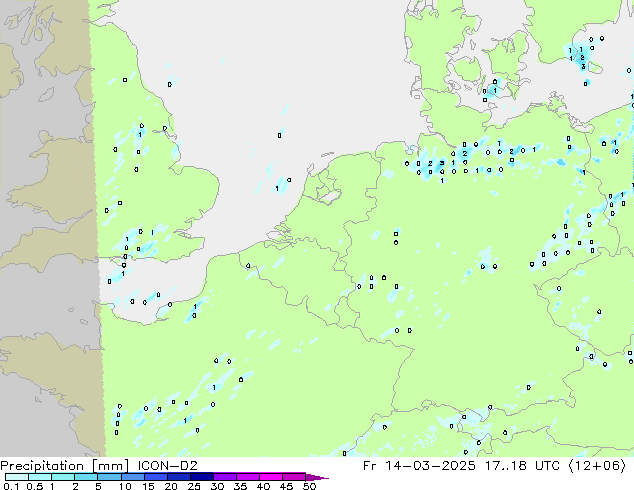Click the 1–2 mm legend color swatch
Viewport: 634px width, 490px height.
63,477
